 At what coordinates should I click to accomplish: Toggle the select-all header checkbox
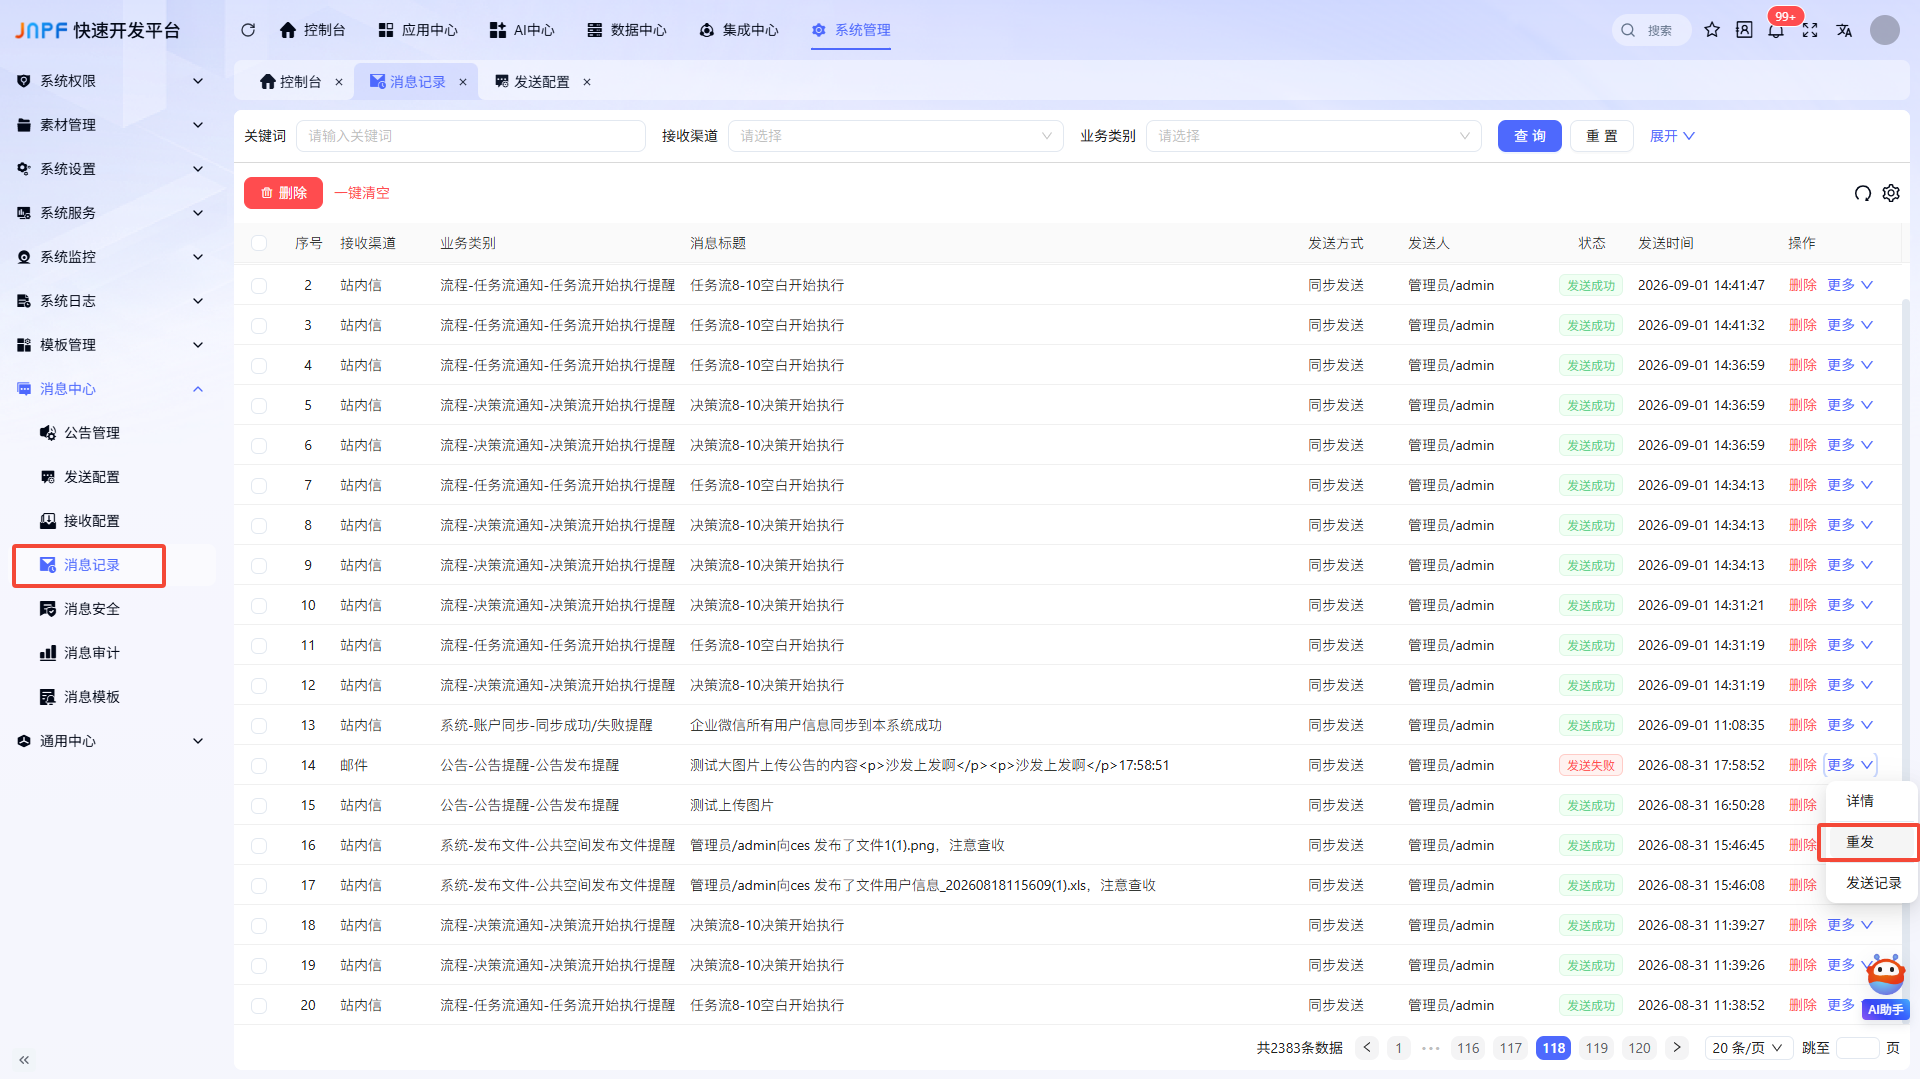pos(259,243)
